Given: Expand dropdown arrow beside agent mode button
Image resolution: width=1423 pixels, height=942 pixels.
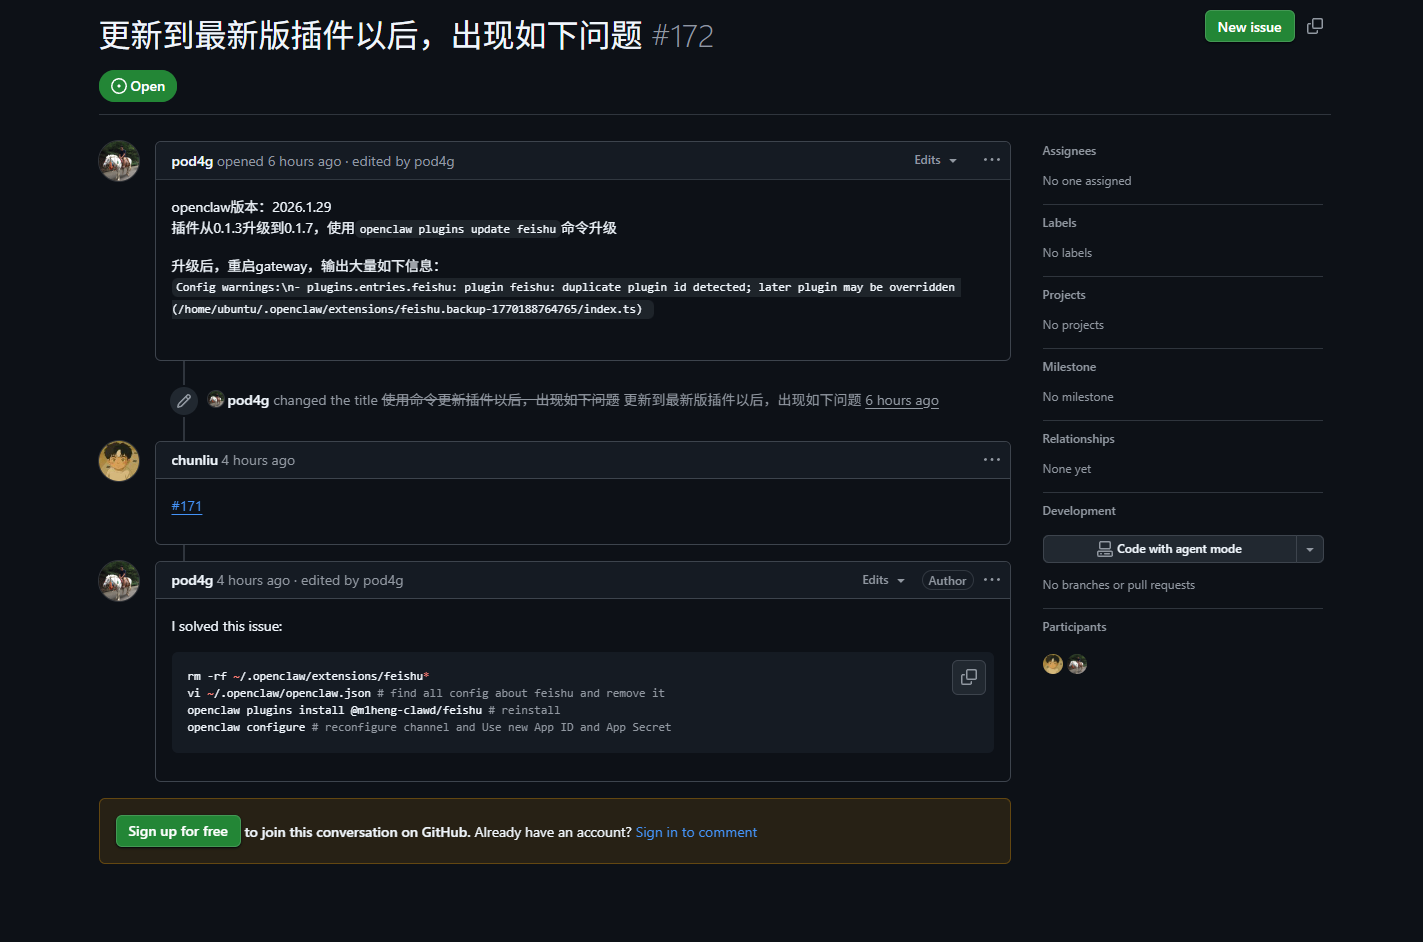Looking at the screenshot, I should coord(1310,549).
